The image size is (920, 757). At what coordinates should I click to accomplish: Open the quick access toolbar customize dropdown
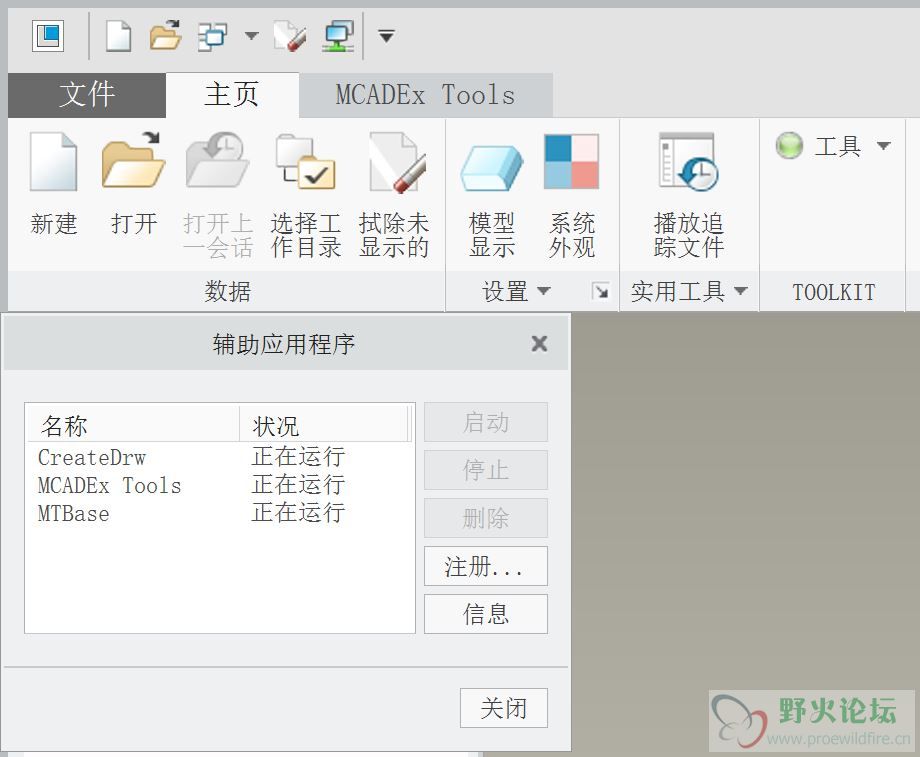point(386,36)
